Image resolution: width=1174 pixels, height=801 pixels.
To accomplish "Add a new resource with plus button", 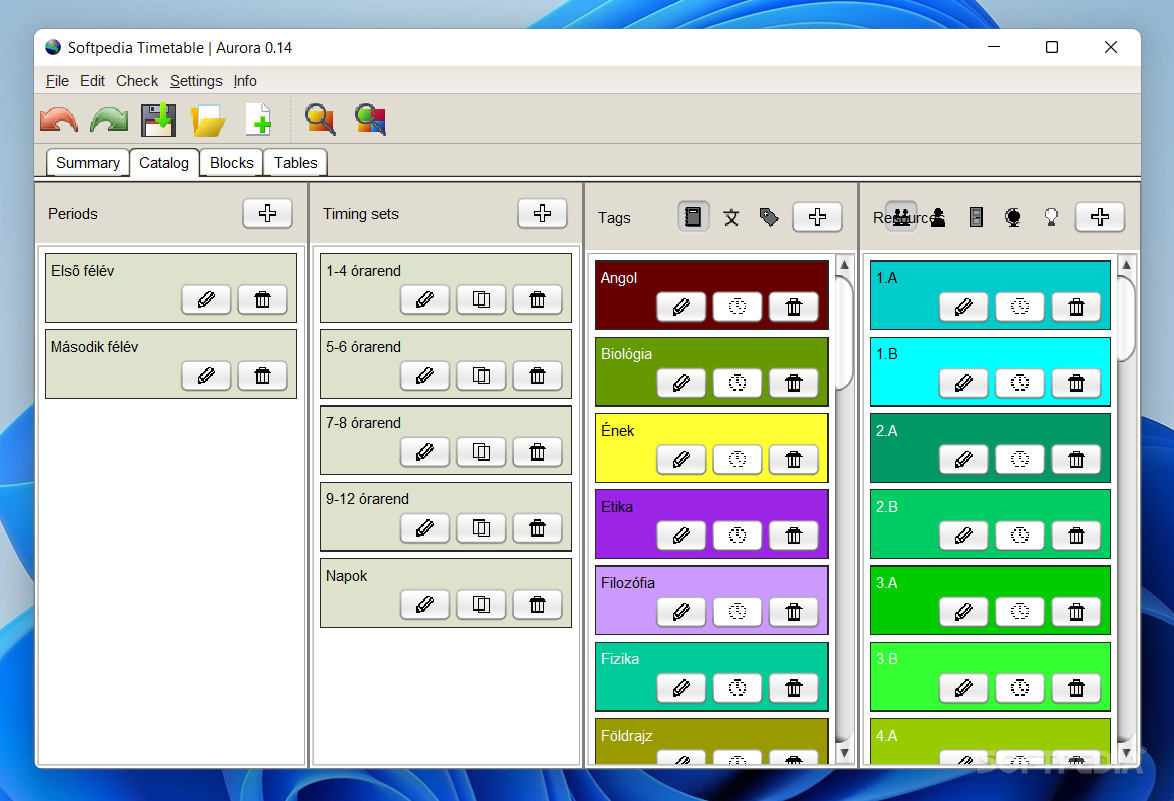I will click(1099, 217).
